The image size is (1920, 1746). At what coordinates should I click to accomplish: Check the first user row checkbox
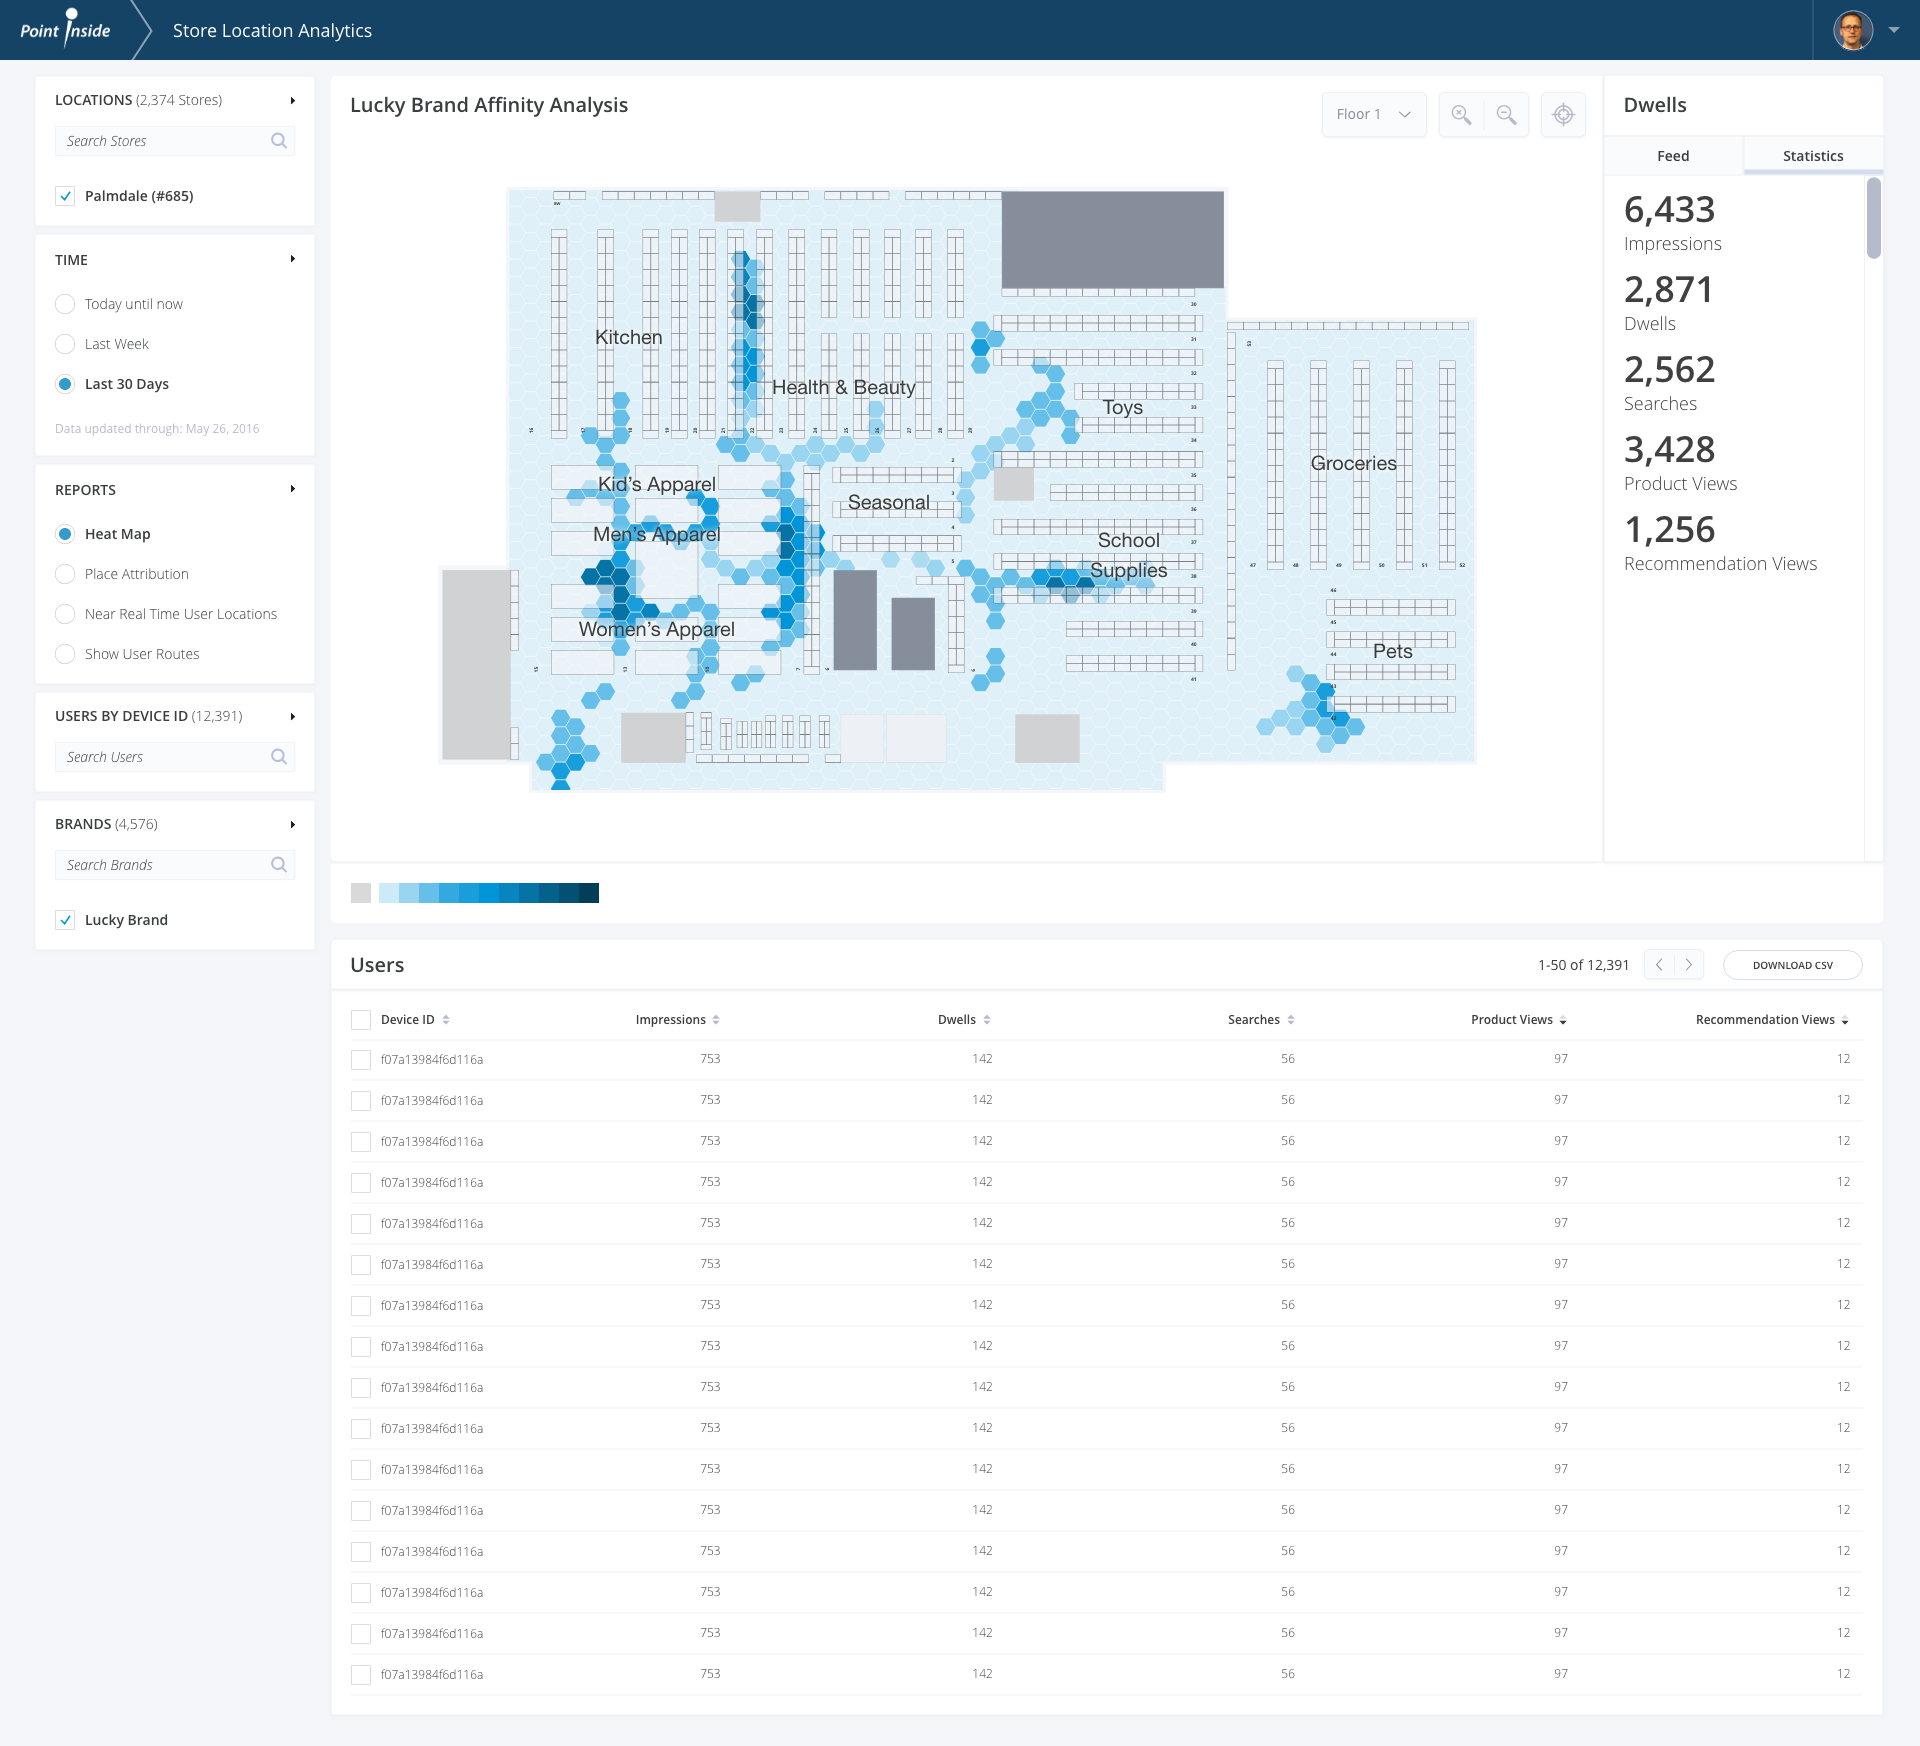click(361, 1060)
